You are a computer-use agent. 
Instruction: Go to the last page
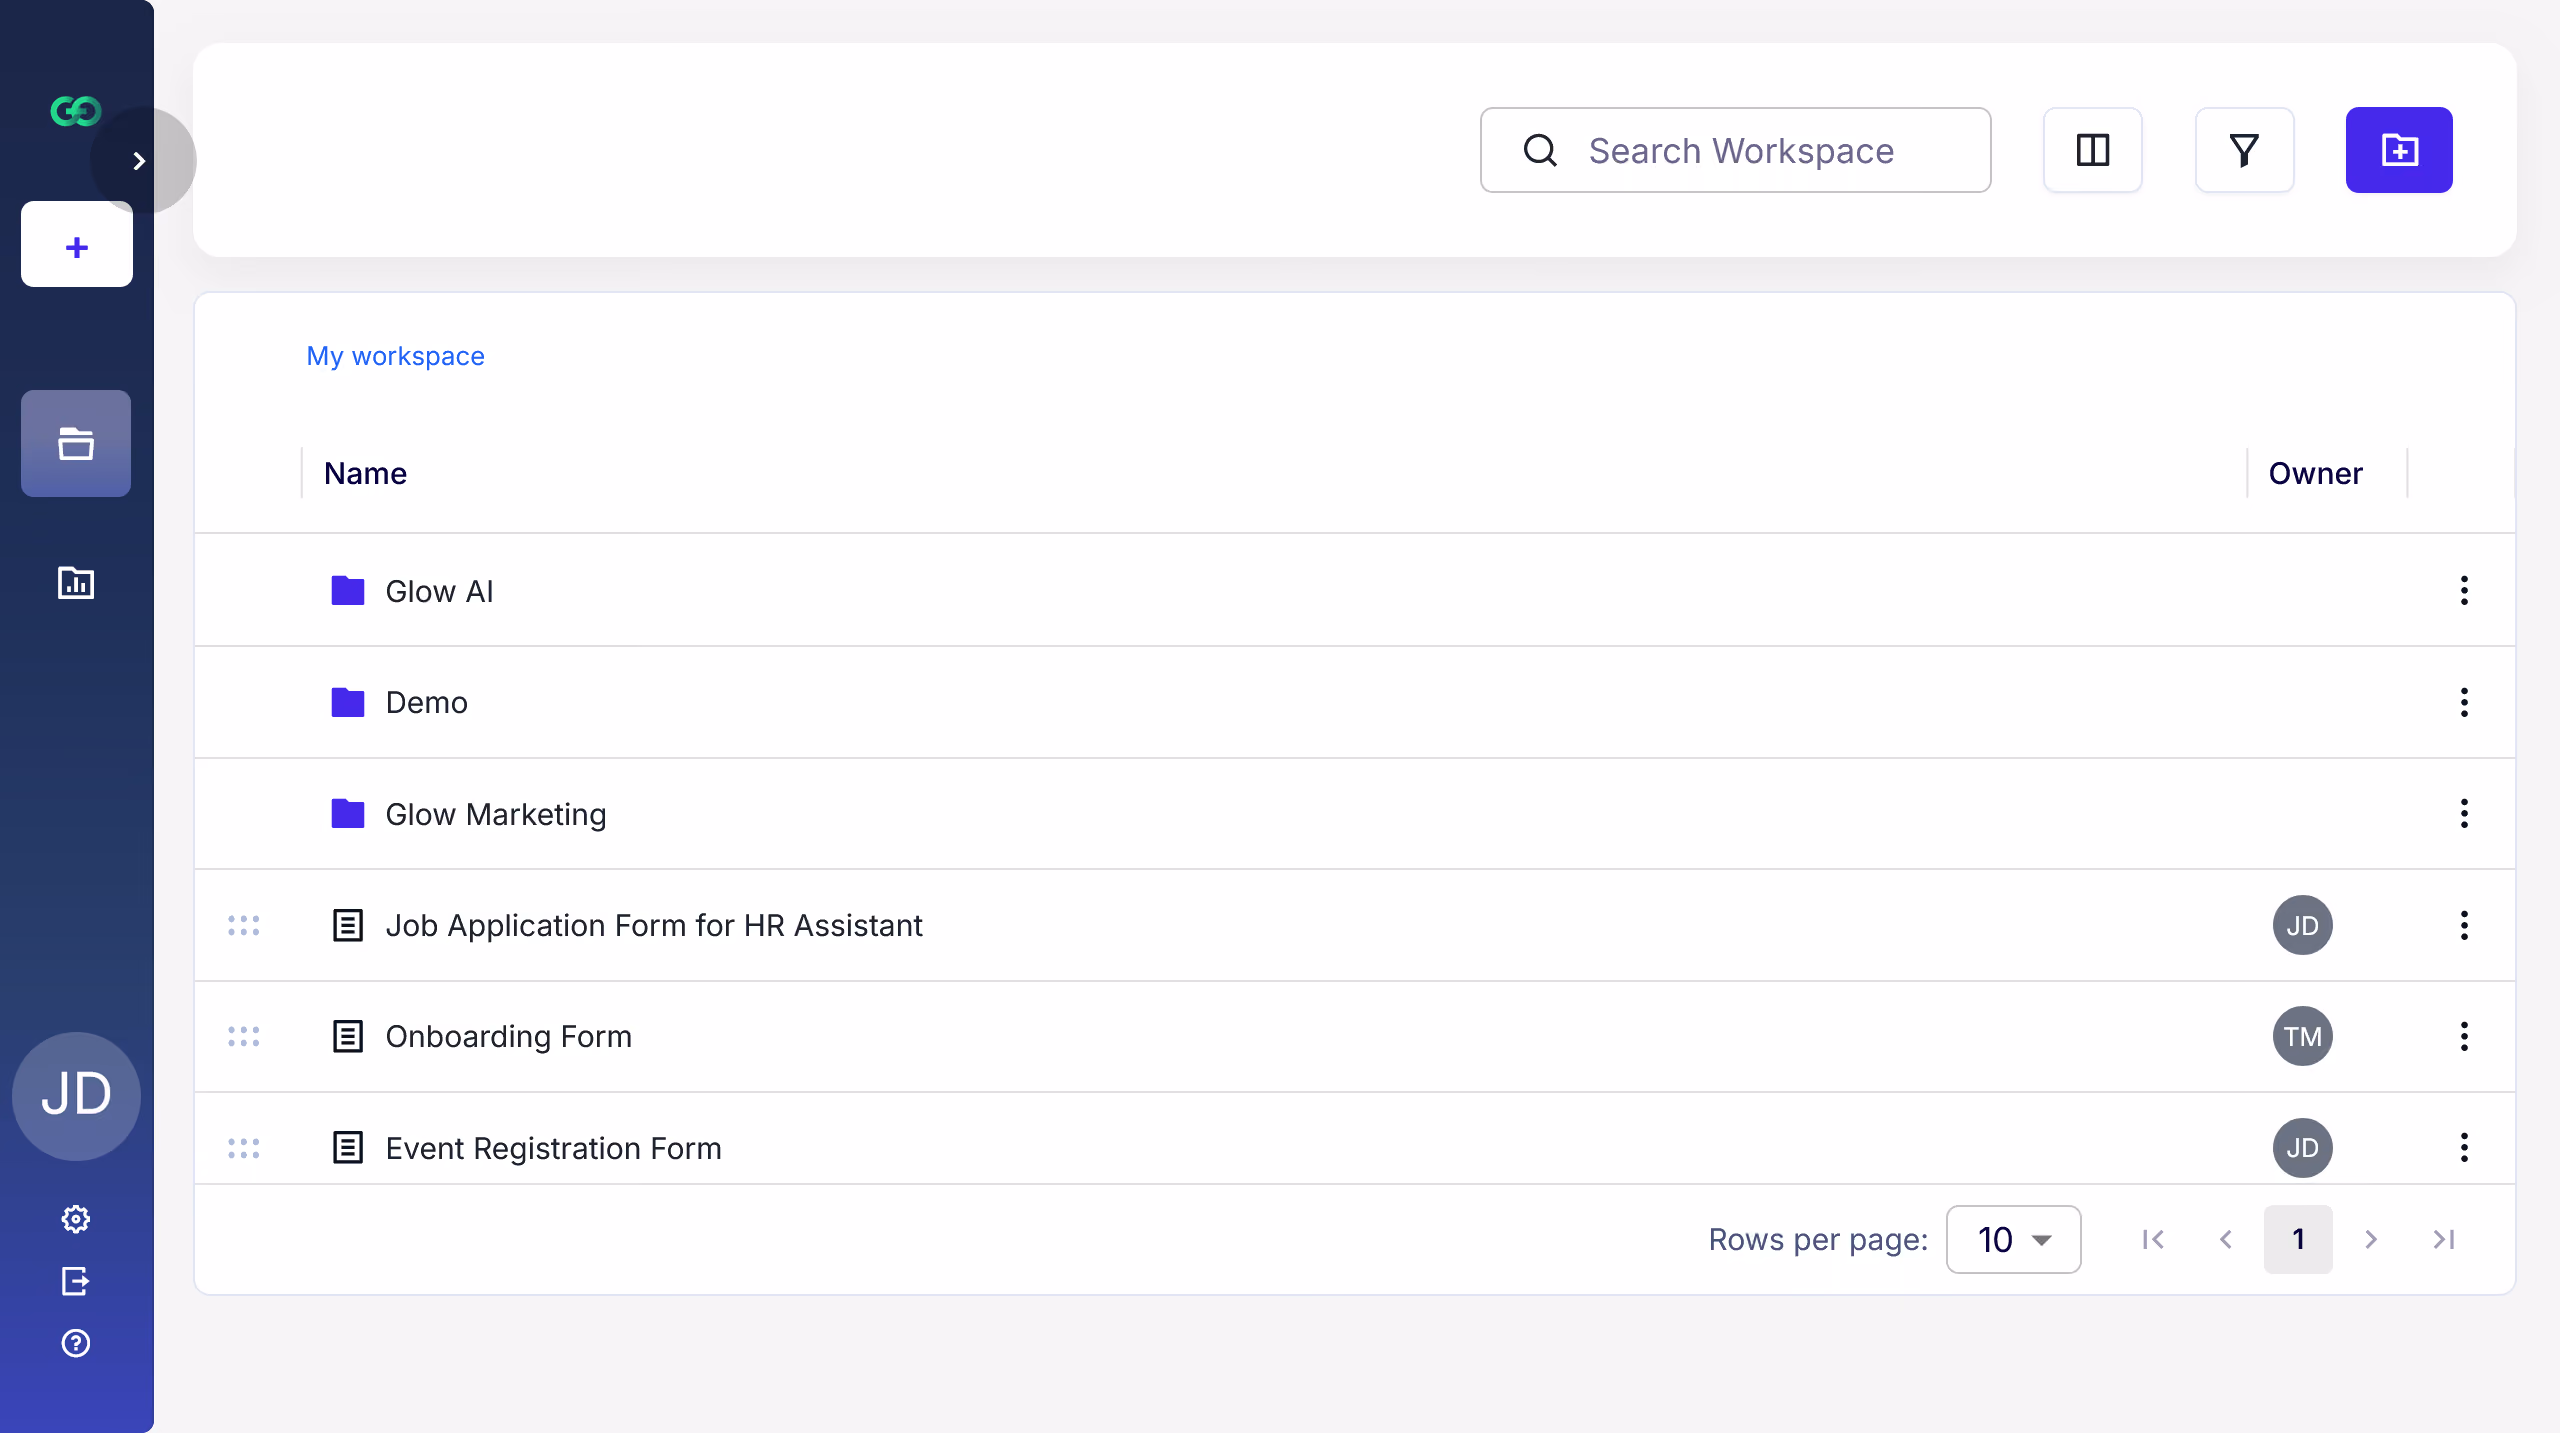(2443, 1239)
